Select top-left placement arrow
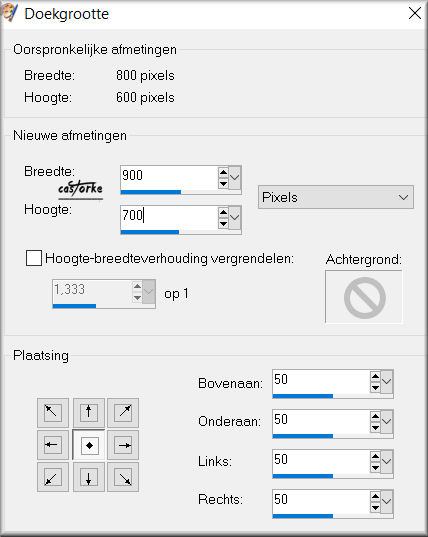Image resolution: width=428 pixels, height=537 pixels. (x=53, y=412)
